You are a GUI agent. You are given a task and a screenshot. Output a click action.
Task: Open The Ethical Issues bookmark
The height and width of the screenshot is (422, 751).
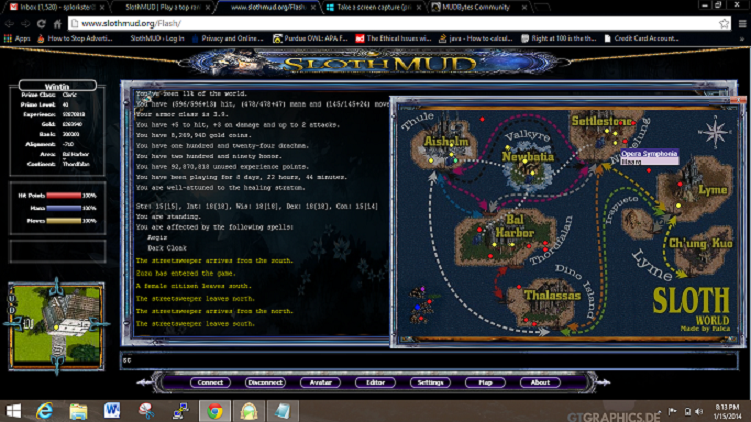393,38
